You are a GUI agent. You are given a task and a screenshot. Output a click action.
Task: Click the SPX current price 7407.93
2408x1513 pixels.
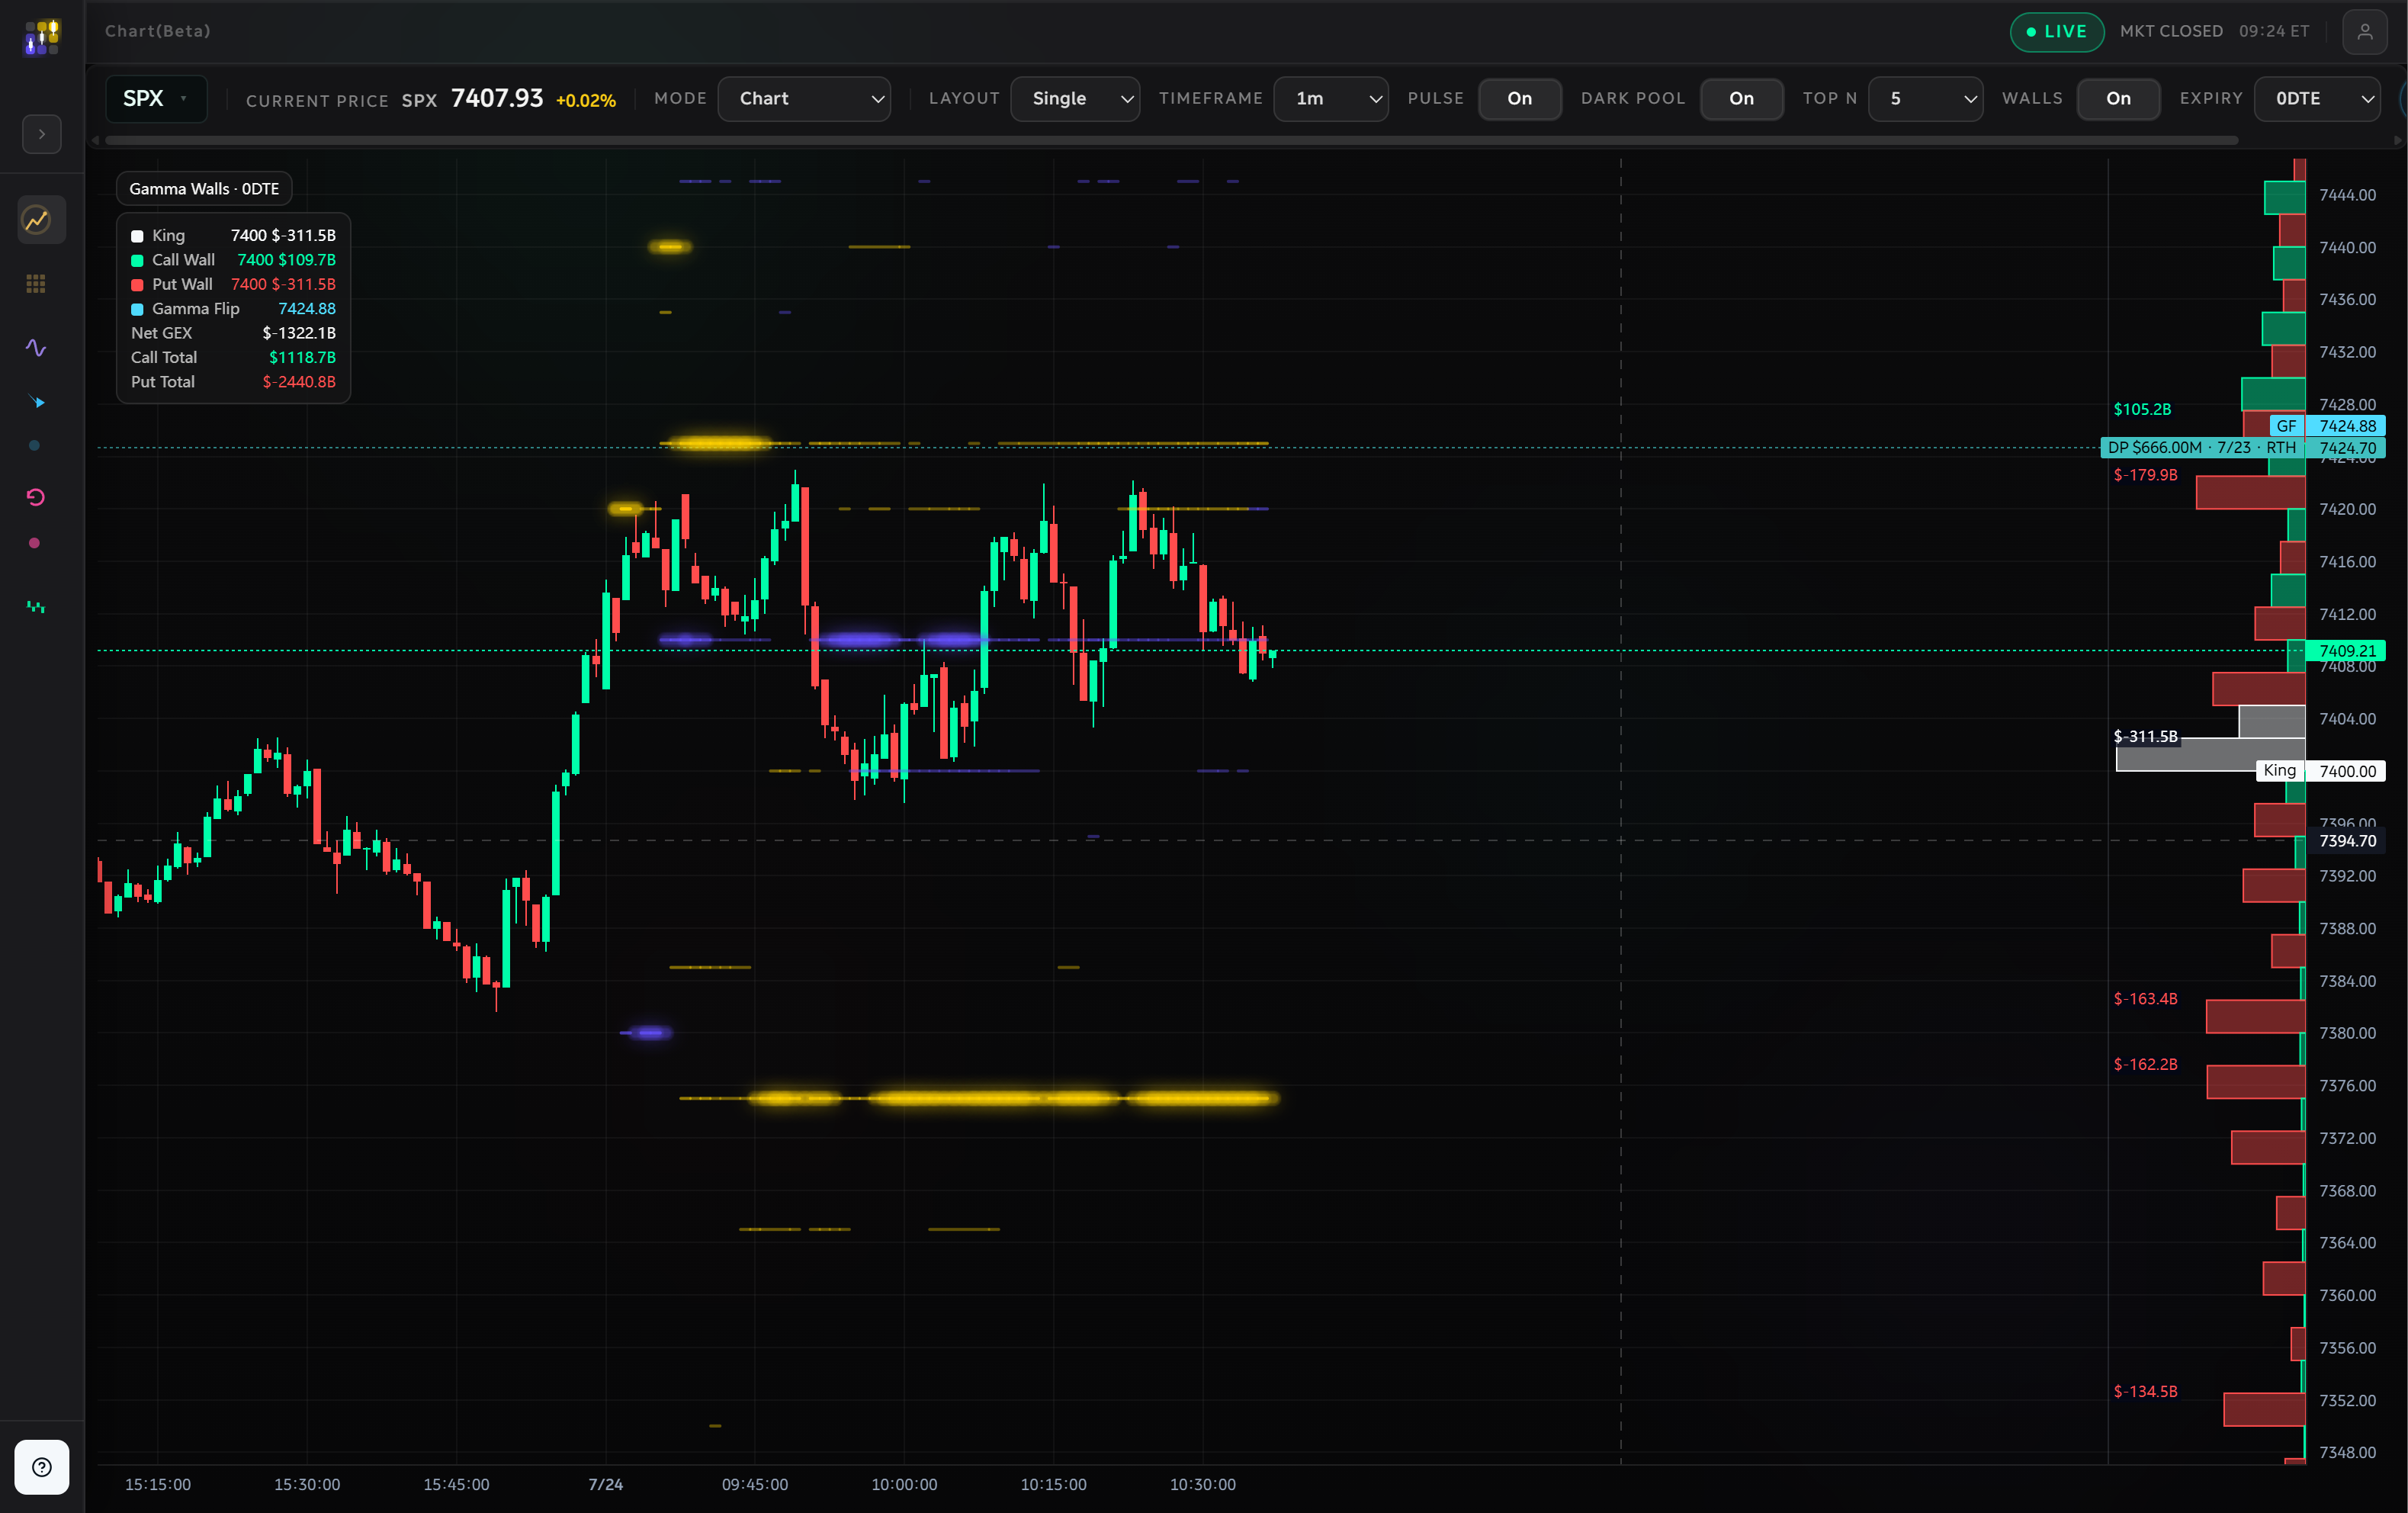(x=497, y=98)
